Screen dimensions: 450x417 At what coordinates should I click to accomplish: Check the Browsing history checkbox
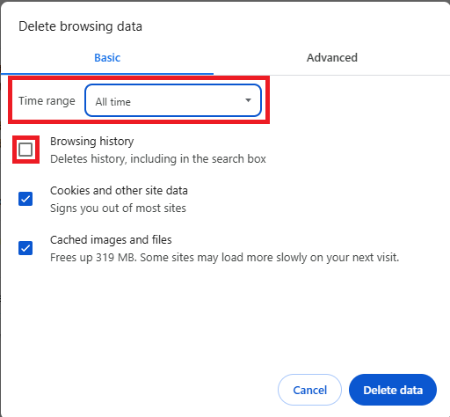point(26,149)
